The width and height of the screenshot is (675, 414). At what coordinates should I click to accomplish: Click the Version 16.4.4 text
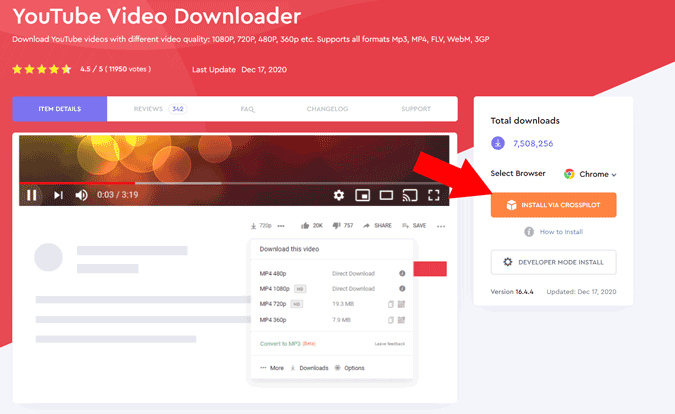pos(512,292)
